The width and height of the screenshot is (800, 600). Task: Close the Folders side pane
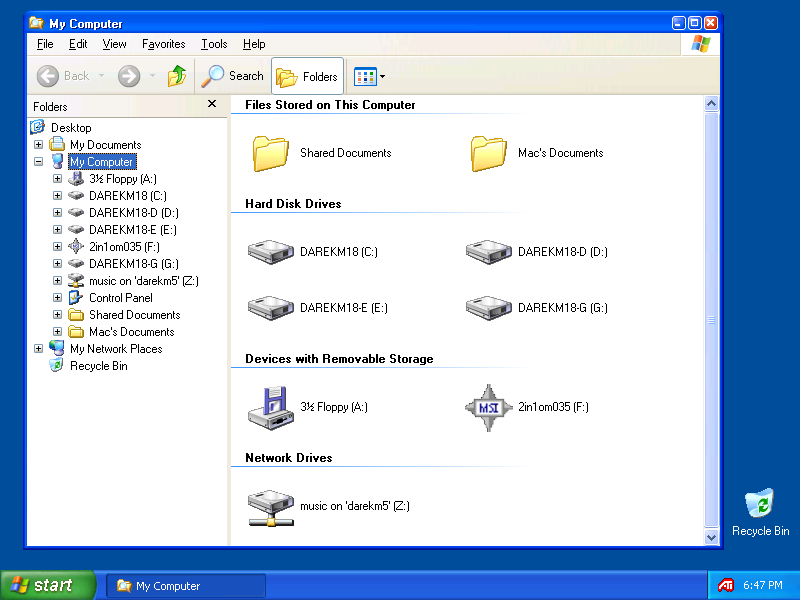[212, 104]
